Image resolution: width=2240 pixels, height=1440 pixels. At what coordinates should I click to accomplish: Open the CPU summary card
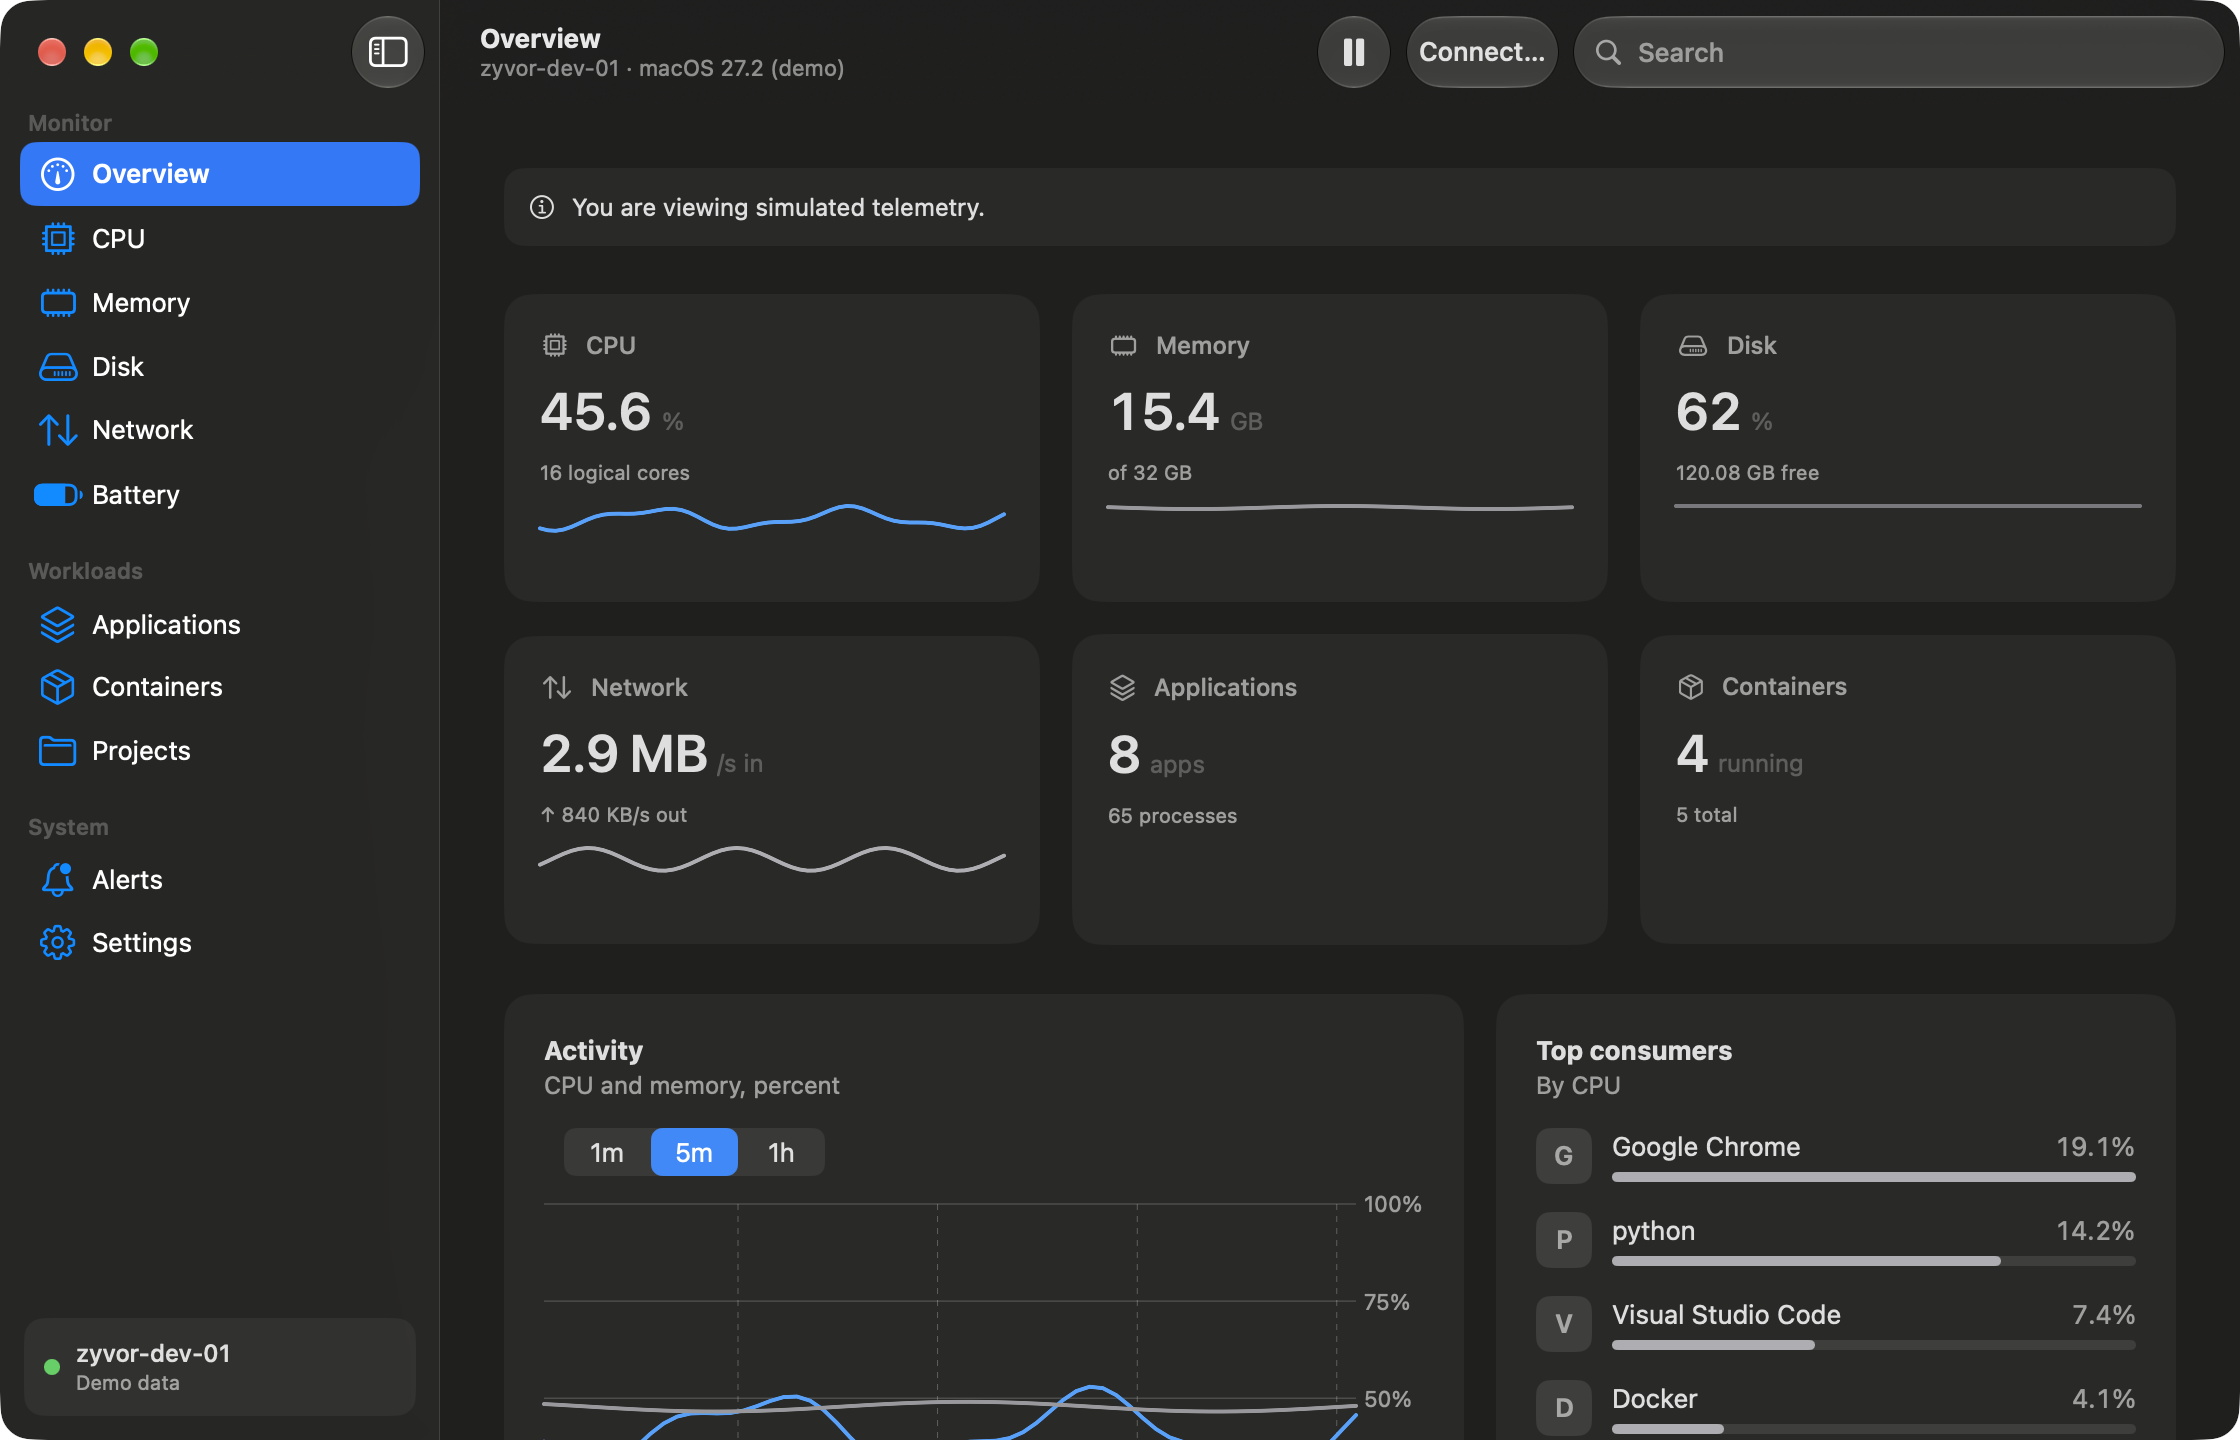[772, 447]
